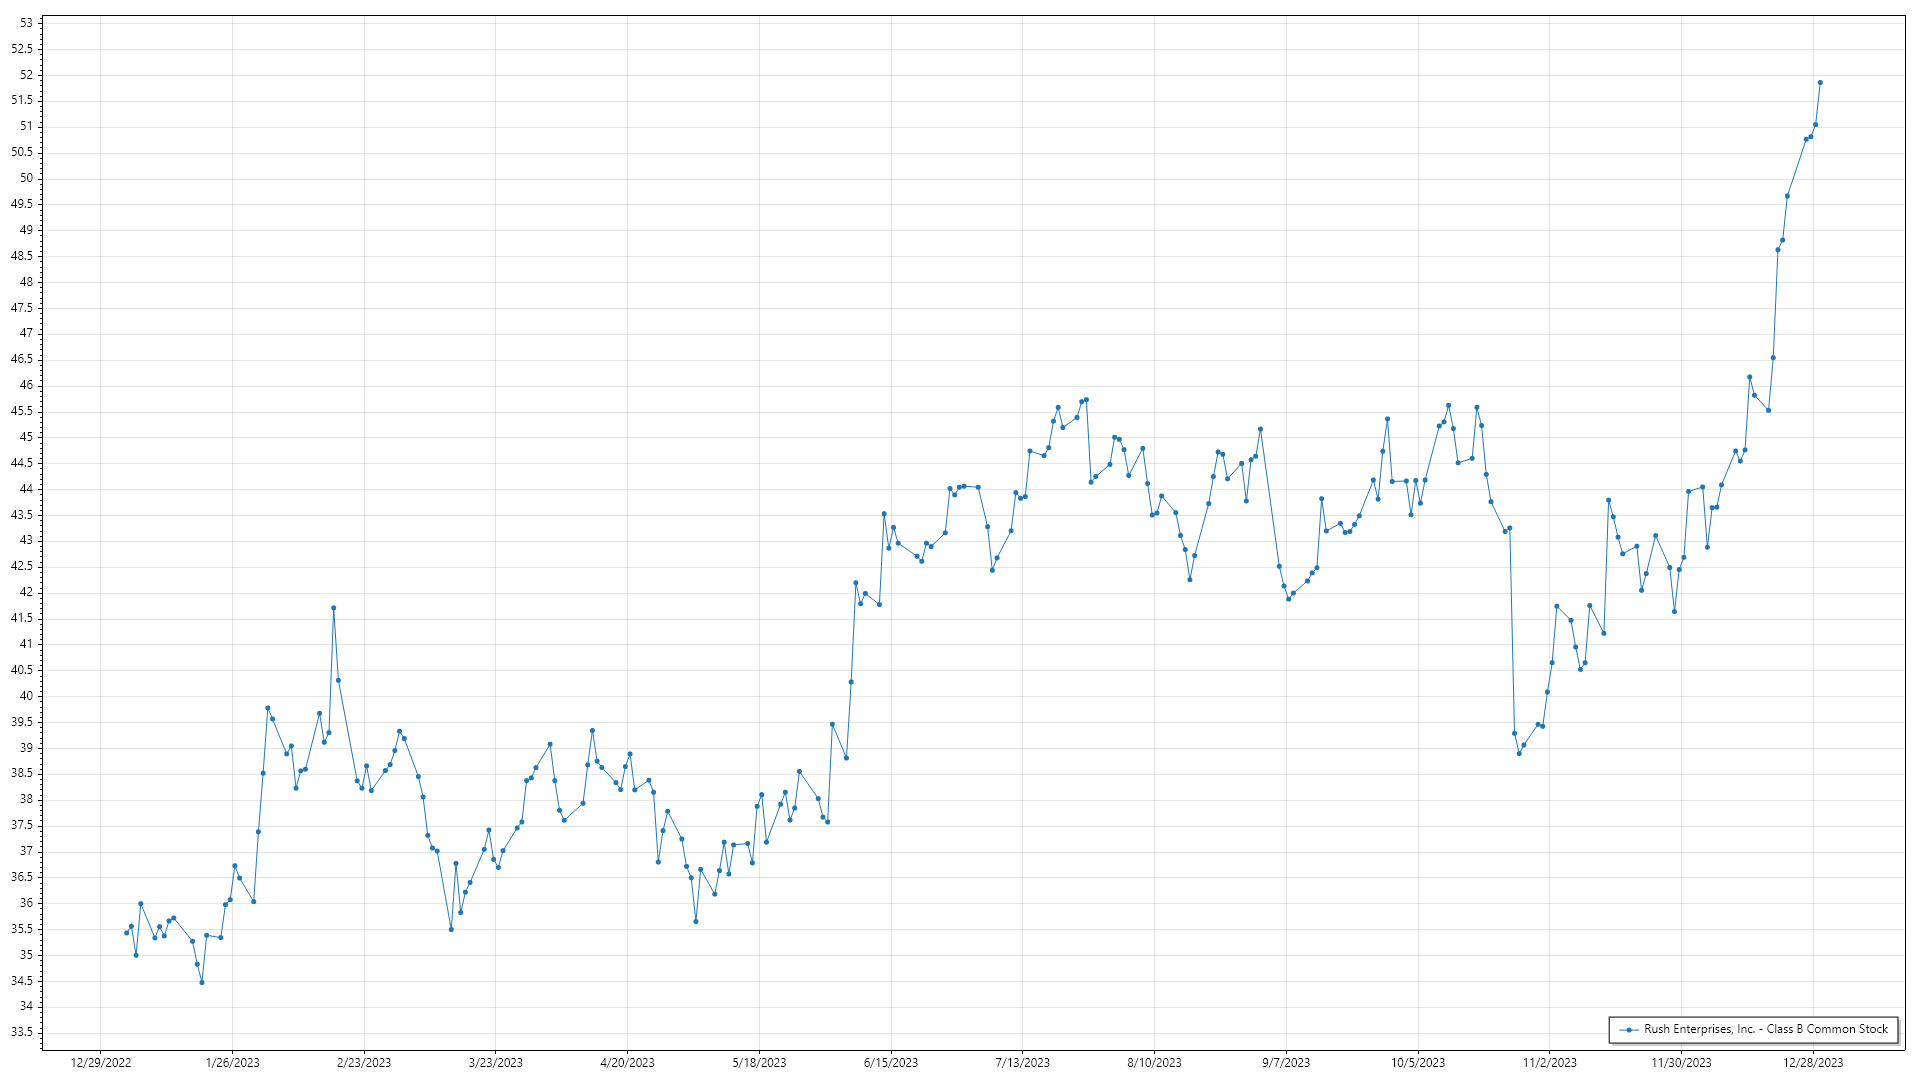Screen dimensions: 1920x1080
Task: Click the 10/5/2023 x-axis date label
Action: [1418, 1062]
